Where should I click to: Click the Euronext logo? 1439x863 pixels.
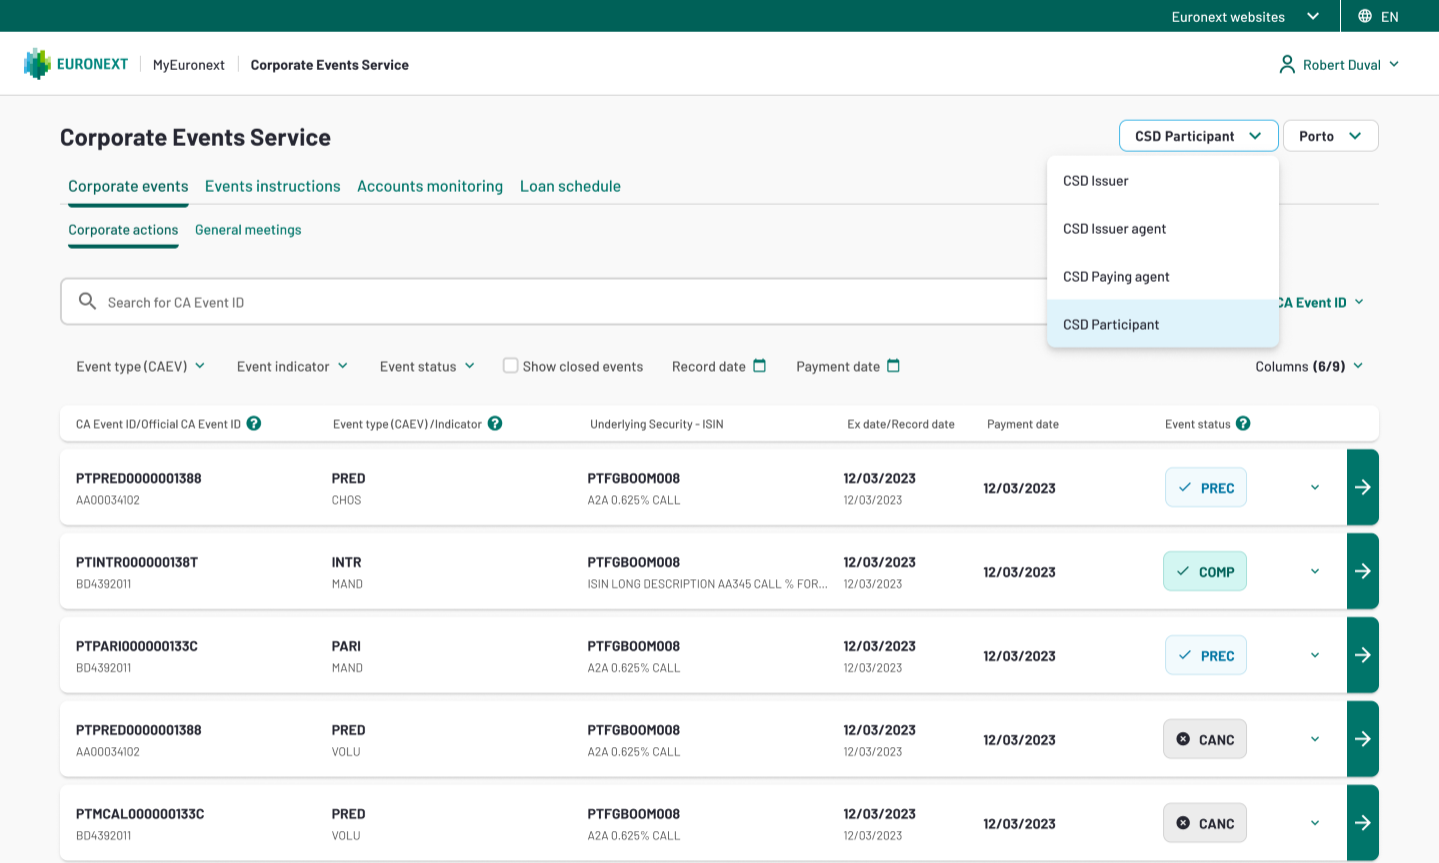click(76, 64)
